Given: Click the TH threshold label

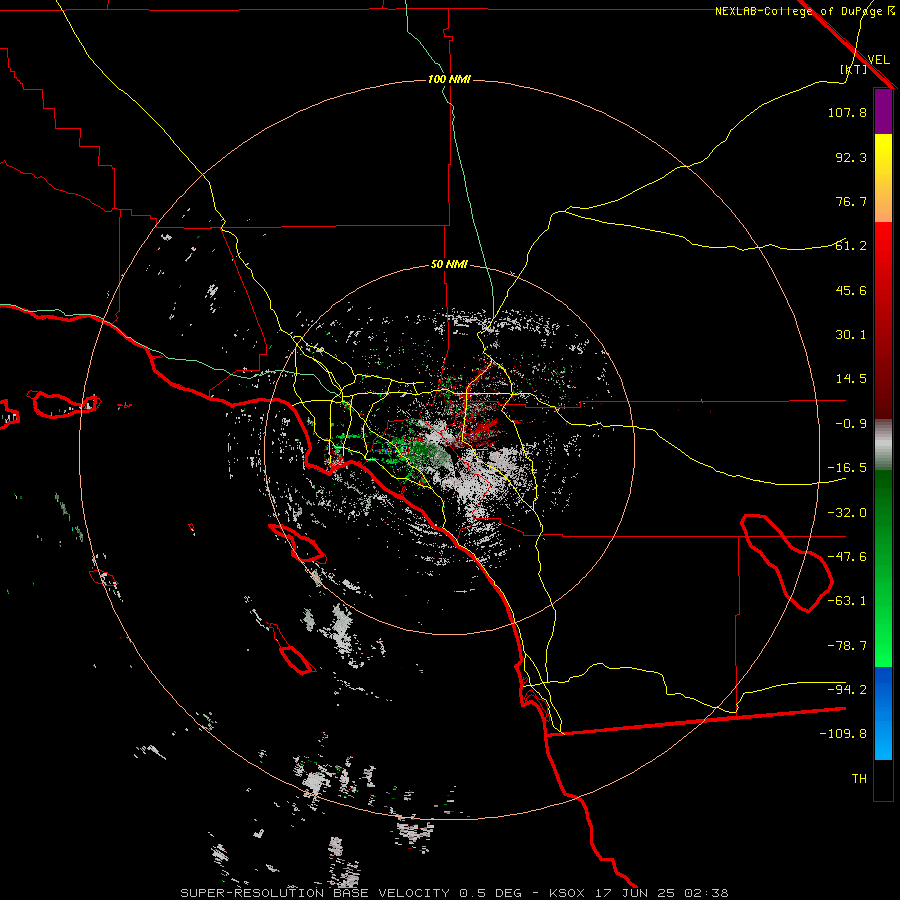Looking at the screenshot, I should click(x=859, y=779).
